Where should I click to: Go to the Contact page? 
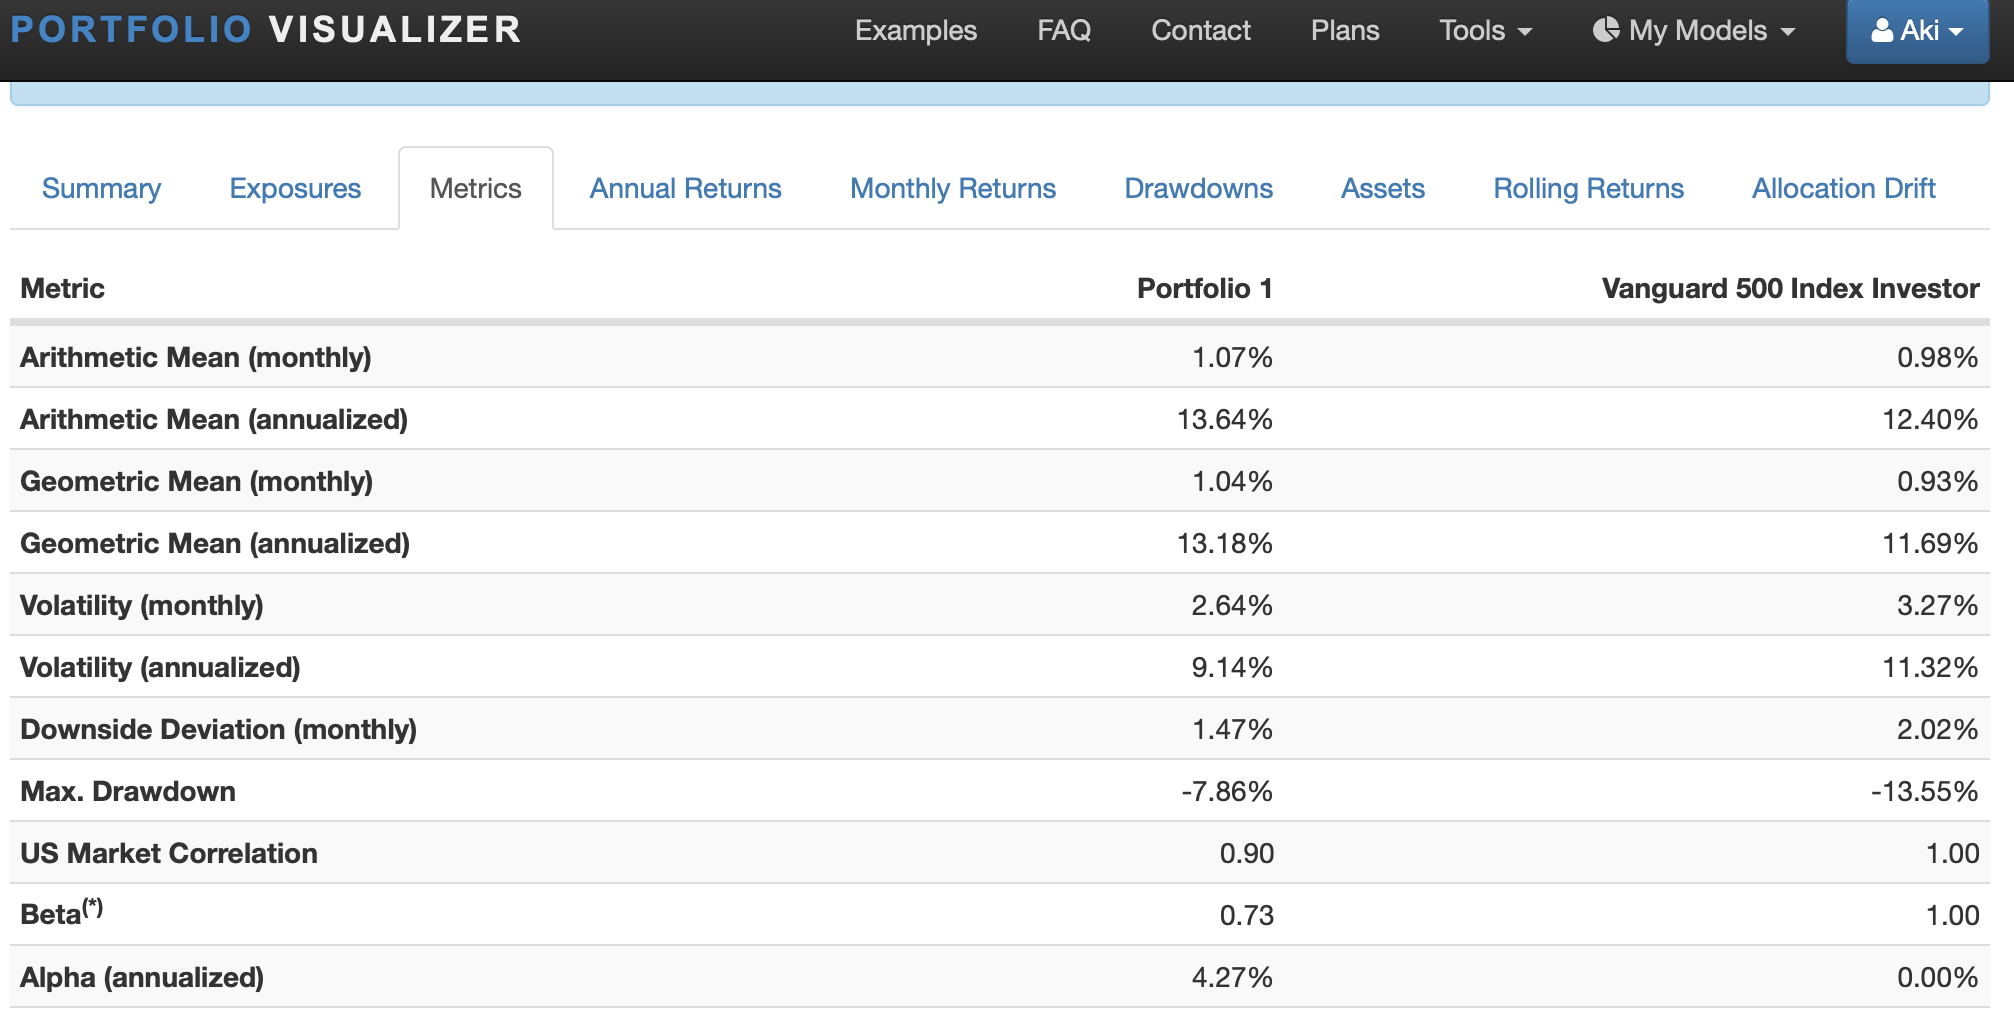1201,30
